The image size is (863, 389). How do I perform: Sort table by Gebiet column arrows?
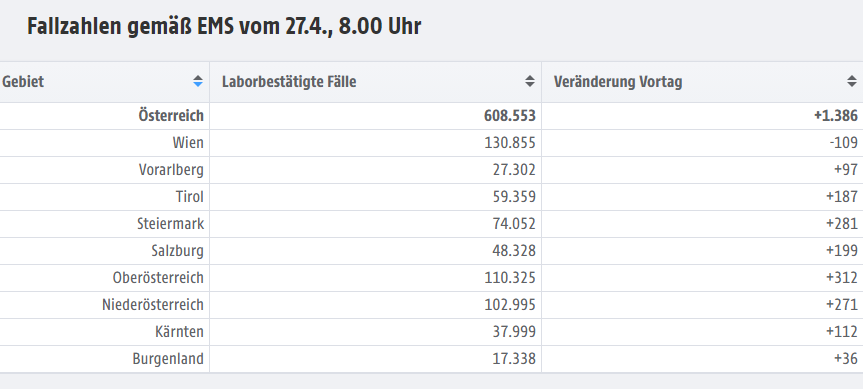[x=198, y=81]
